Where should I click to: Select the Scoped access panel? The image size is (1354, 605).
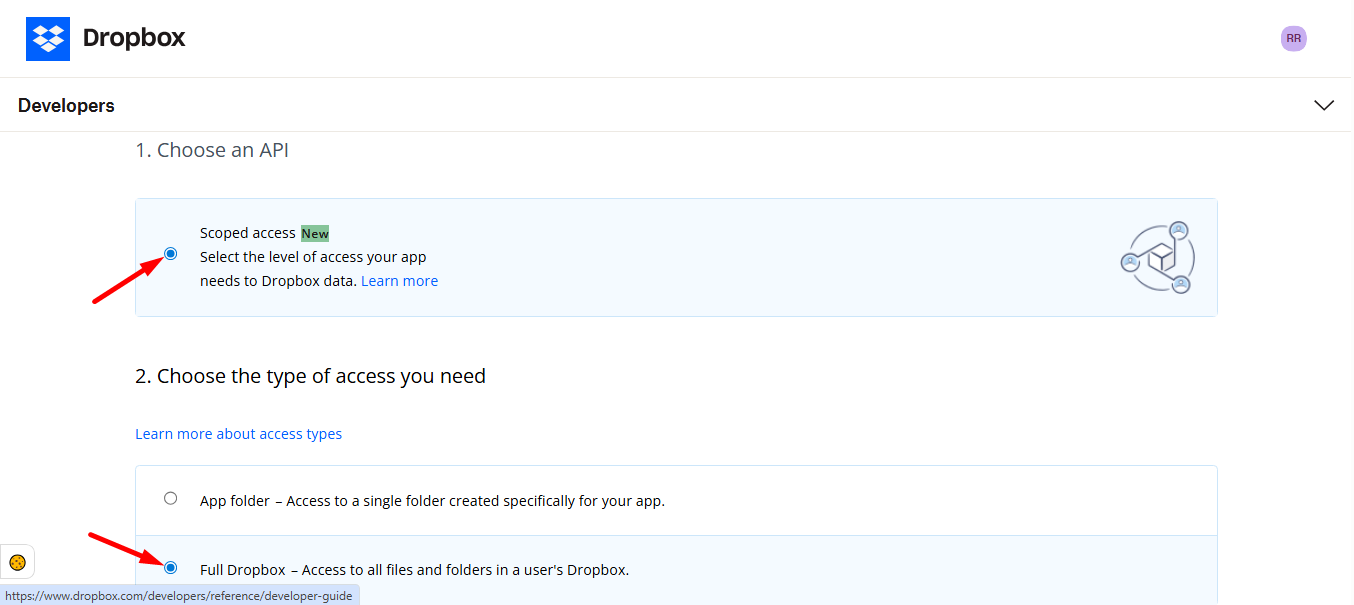click(x=676, y=257)
